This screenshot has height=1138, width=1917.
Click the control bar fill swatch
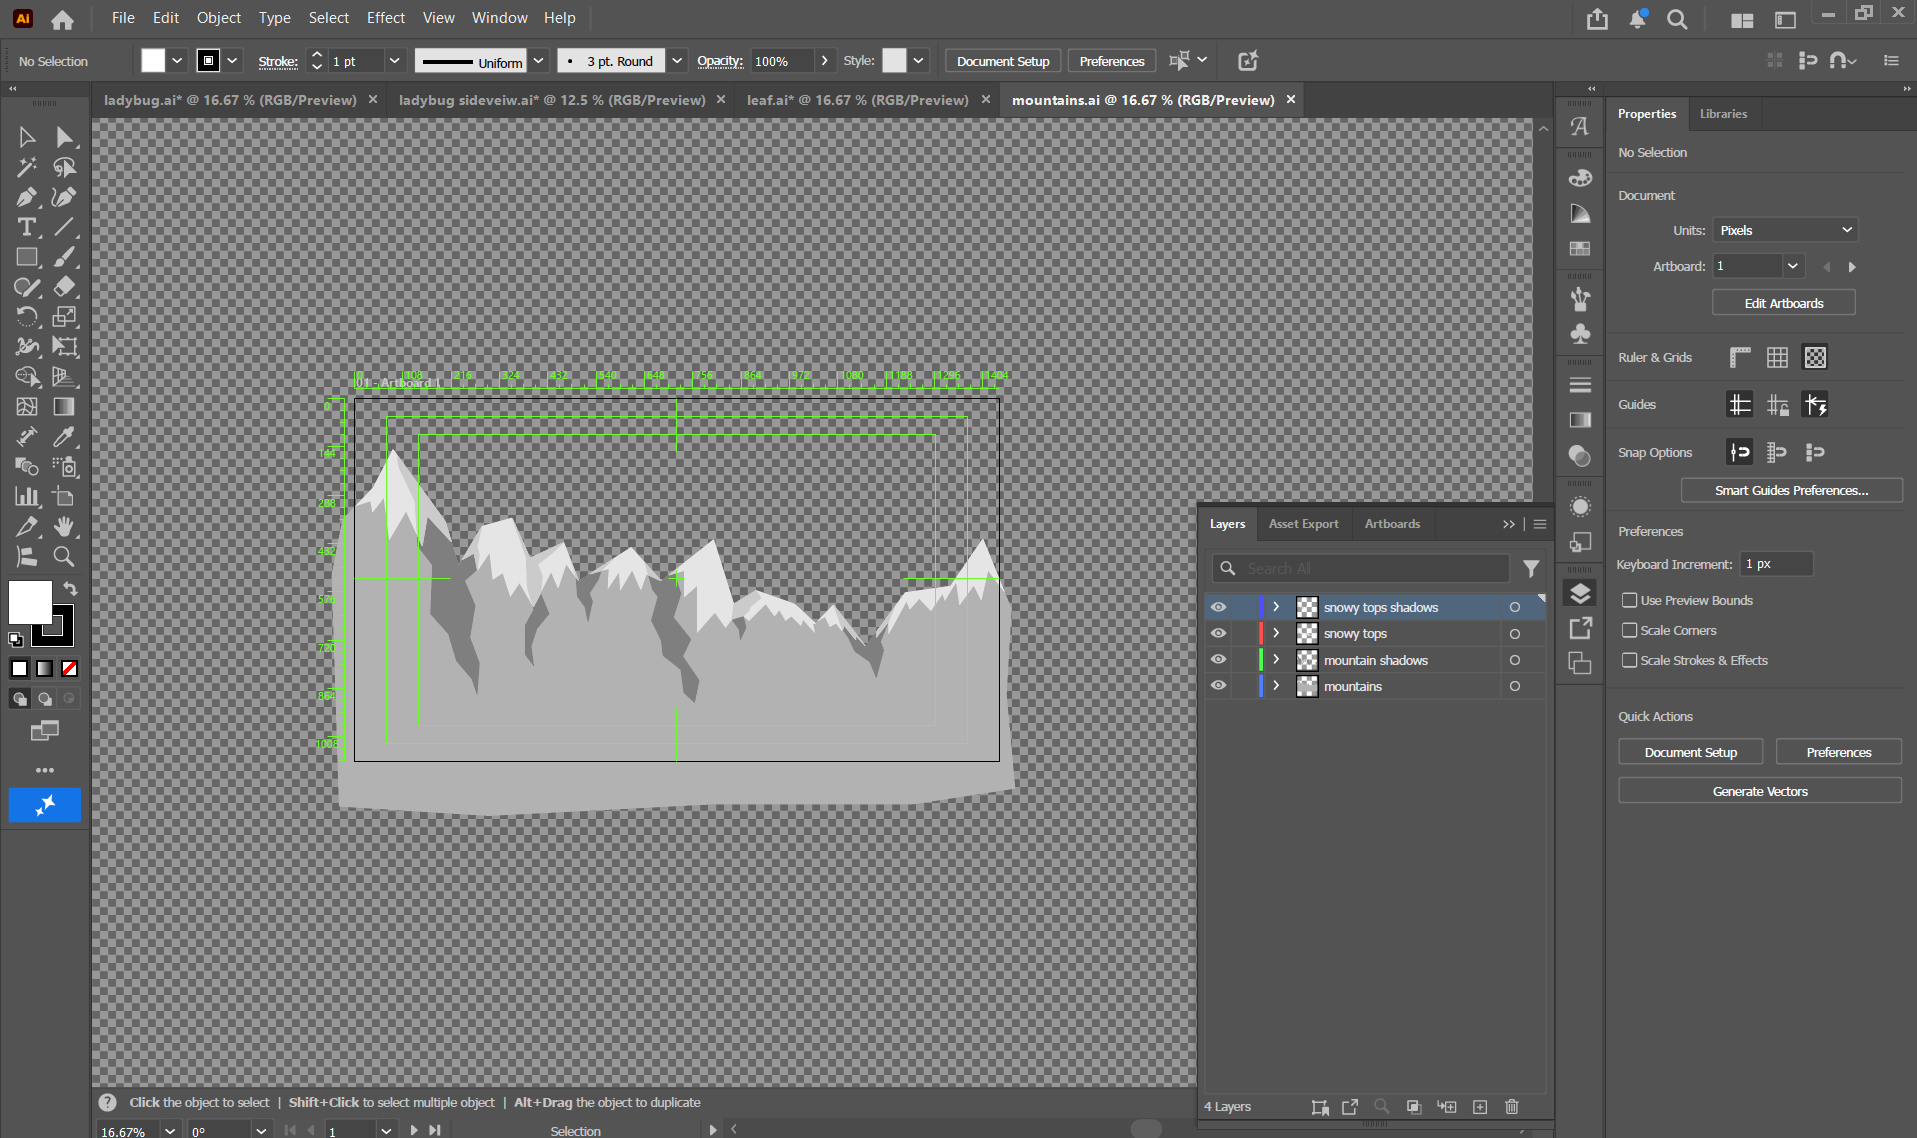(153, 61)
